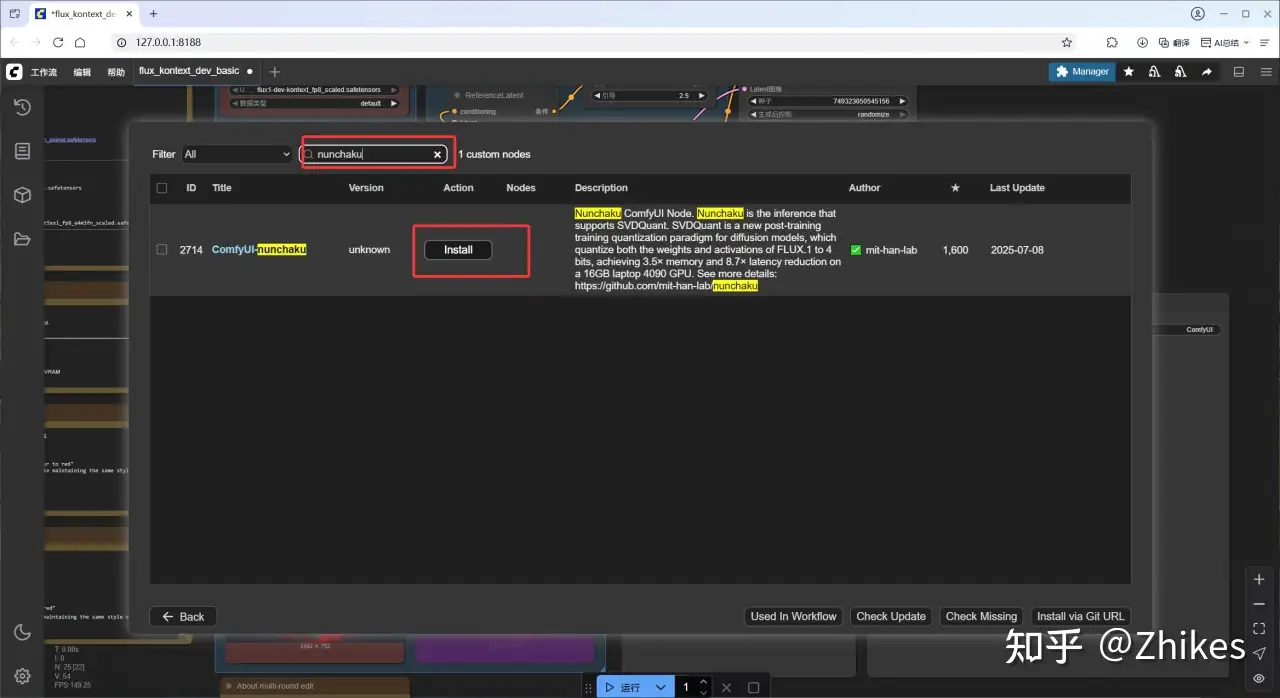Toggle the bottom panel icon
This screenshot has width=1280, height=698.
1239,72
